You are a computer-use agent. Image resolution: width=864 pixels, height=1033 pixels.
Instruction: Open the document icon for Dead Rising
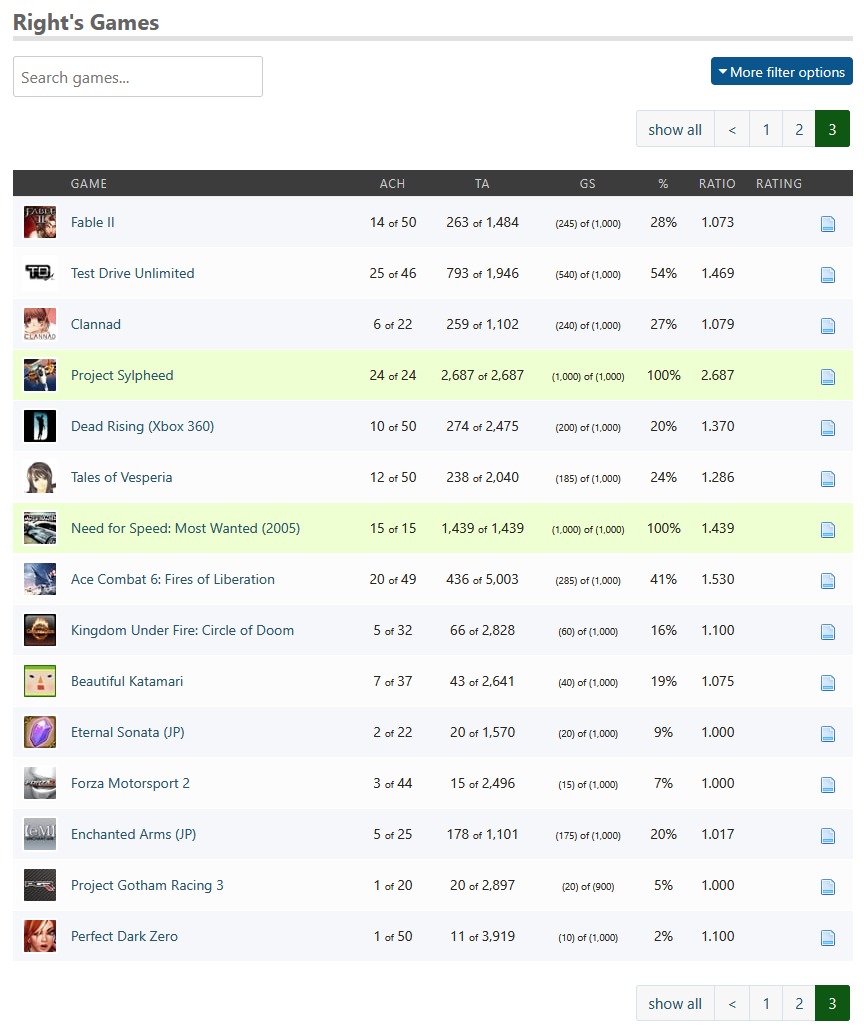coord(827,428)
